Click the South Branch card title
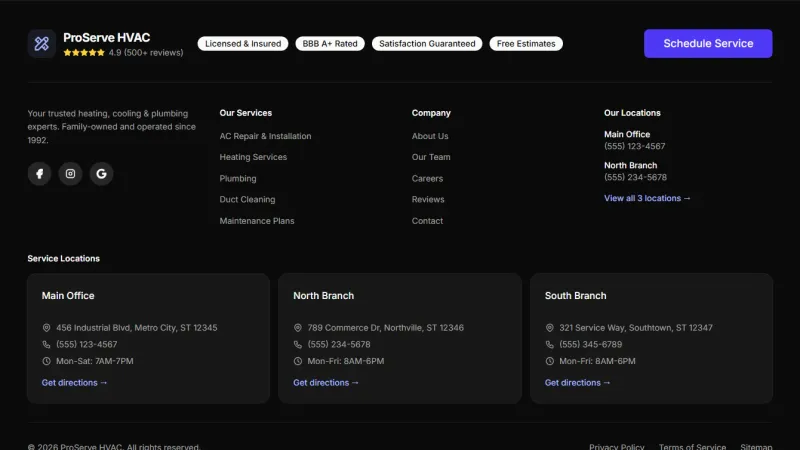Image resolution: width=800 pixels, height=450 pixels. [x=576, y=296]
